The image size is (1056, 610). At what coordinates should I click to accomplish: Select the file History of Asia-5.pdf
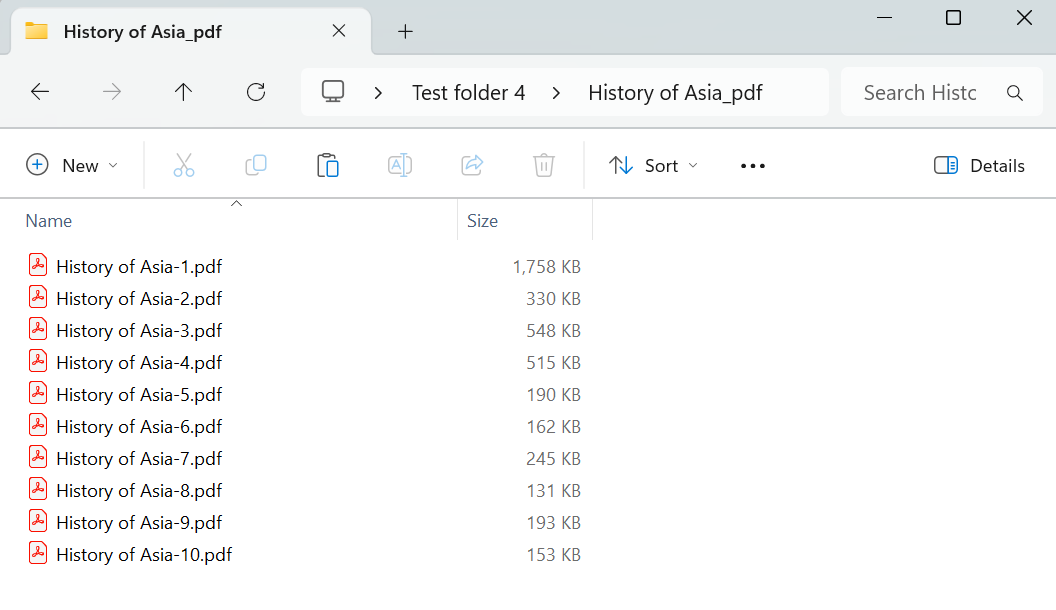[x=139, y=395]
